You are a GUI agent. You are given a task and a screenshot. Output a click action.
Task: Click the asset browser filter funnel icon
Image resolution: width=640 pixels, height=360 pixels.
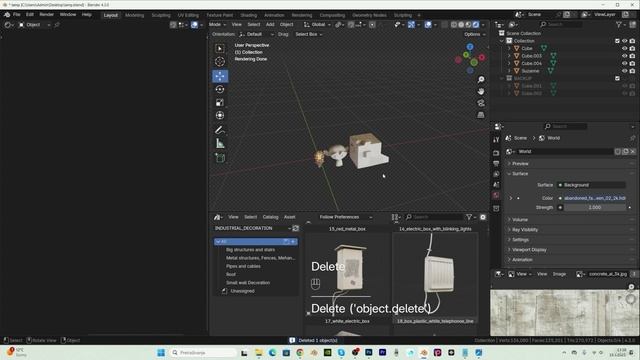[x=469, y=217]
